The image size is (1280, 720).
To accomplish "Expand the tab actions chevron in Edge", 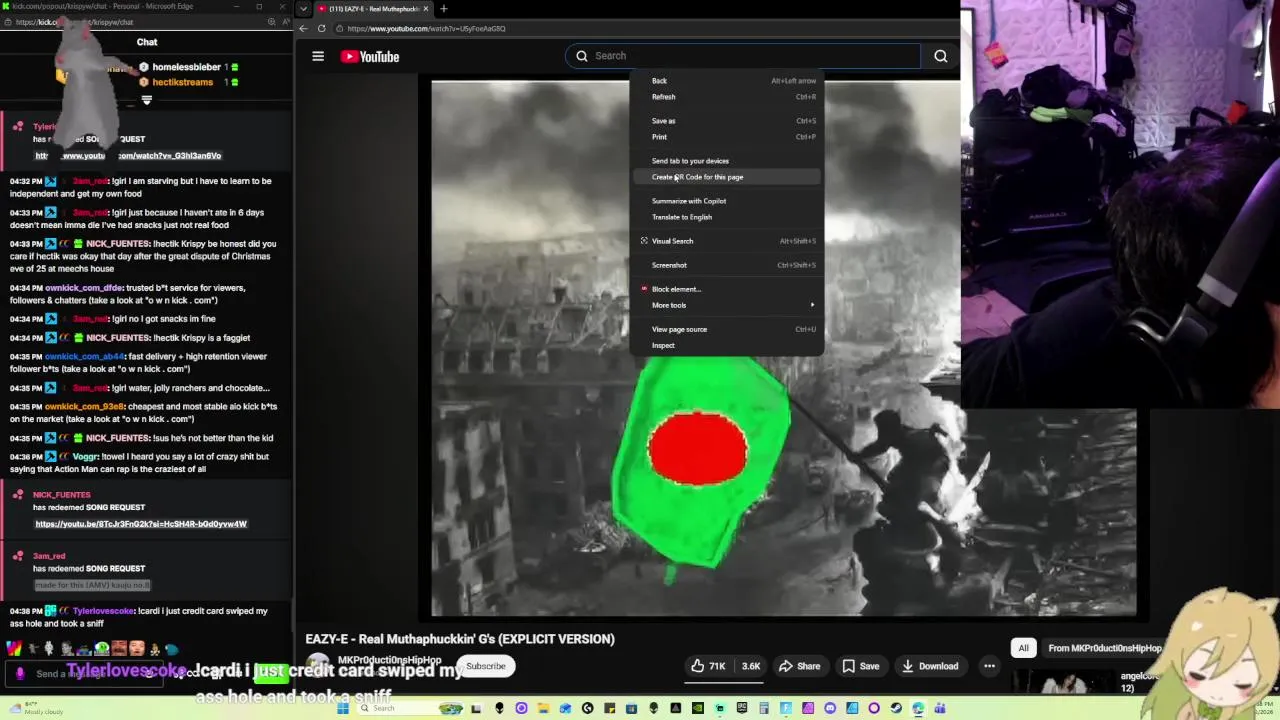I will [x=303, y=9].
